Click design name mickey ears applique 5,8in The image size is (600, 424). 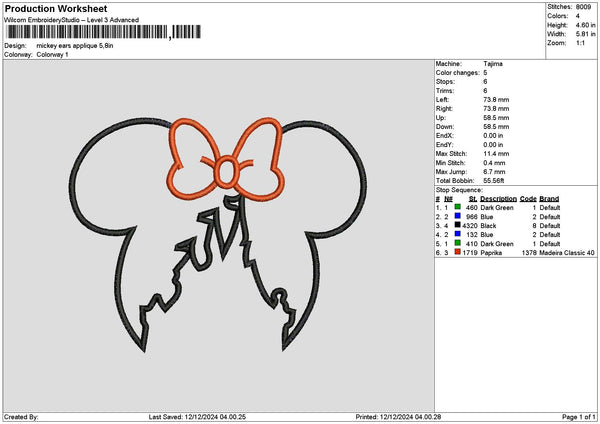(75, 46)
